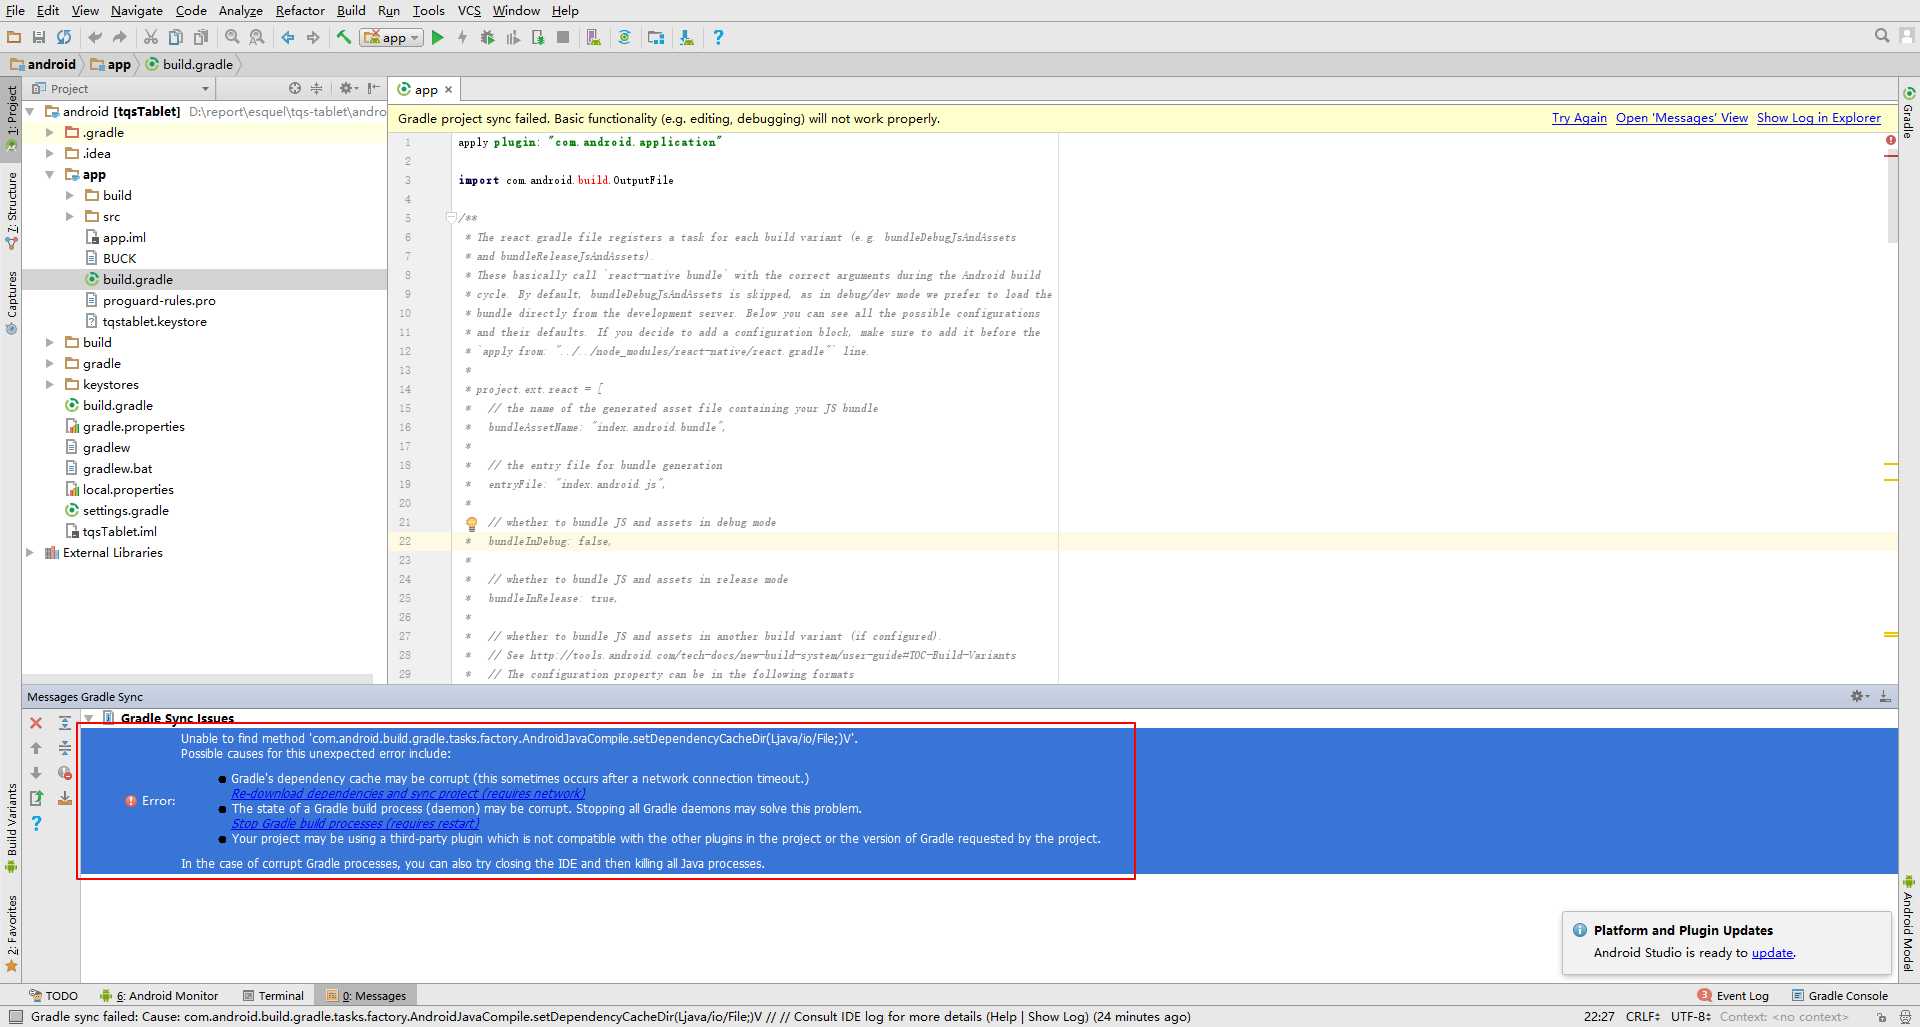Open the Project Structure icon
1920x1027 pixels.
pos(656,37)
